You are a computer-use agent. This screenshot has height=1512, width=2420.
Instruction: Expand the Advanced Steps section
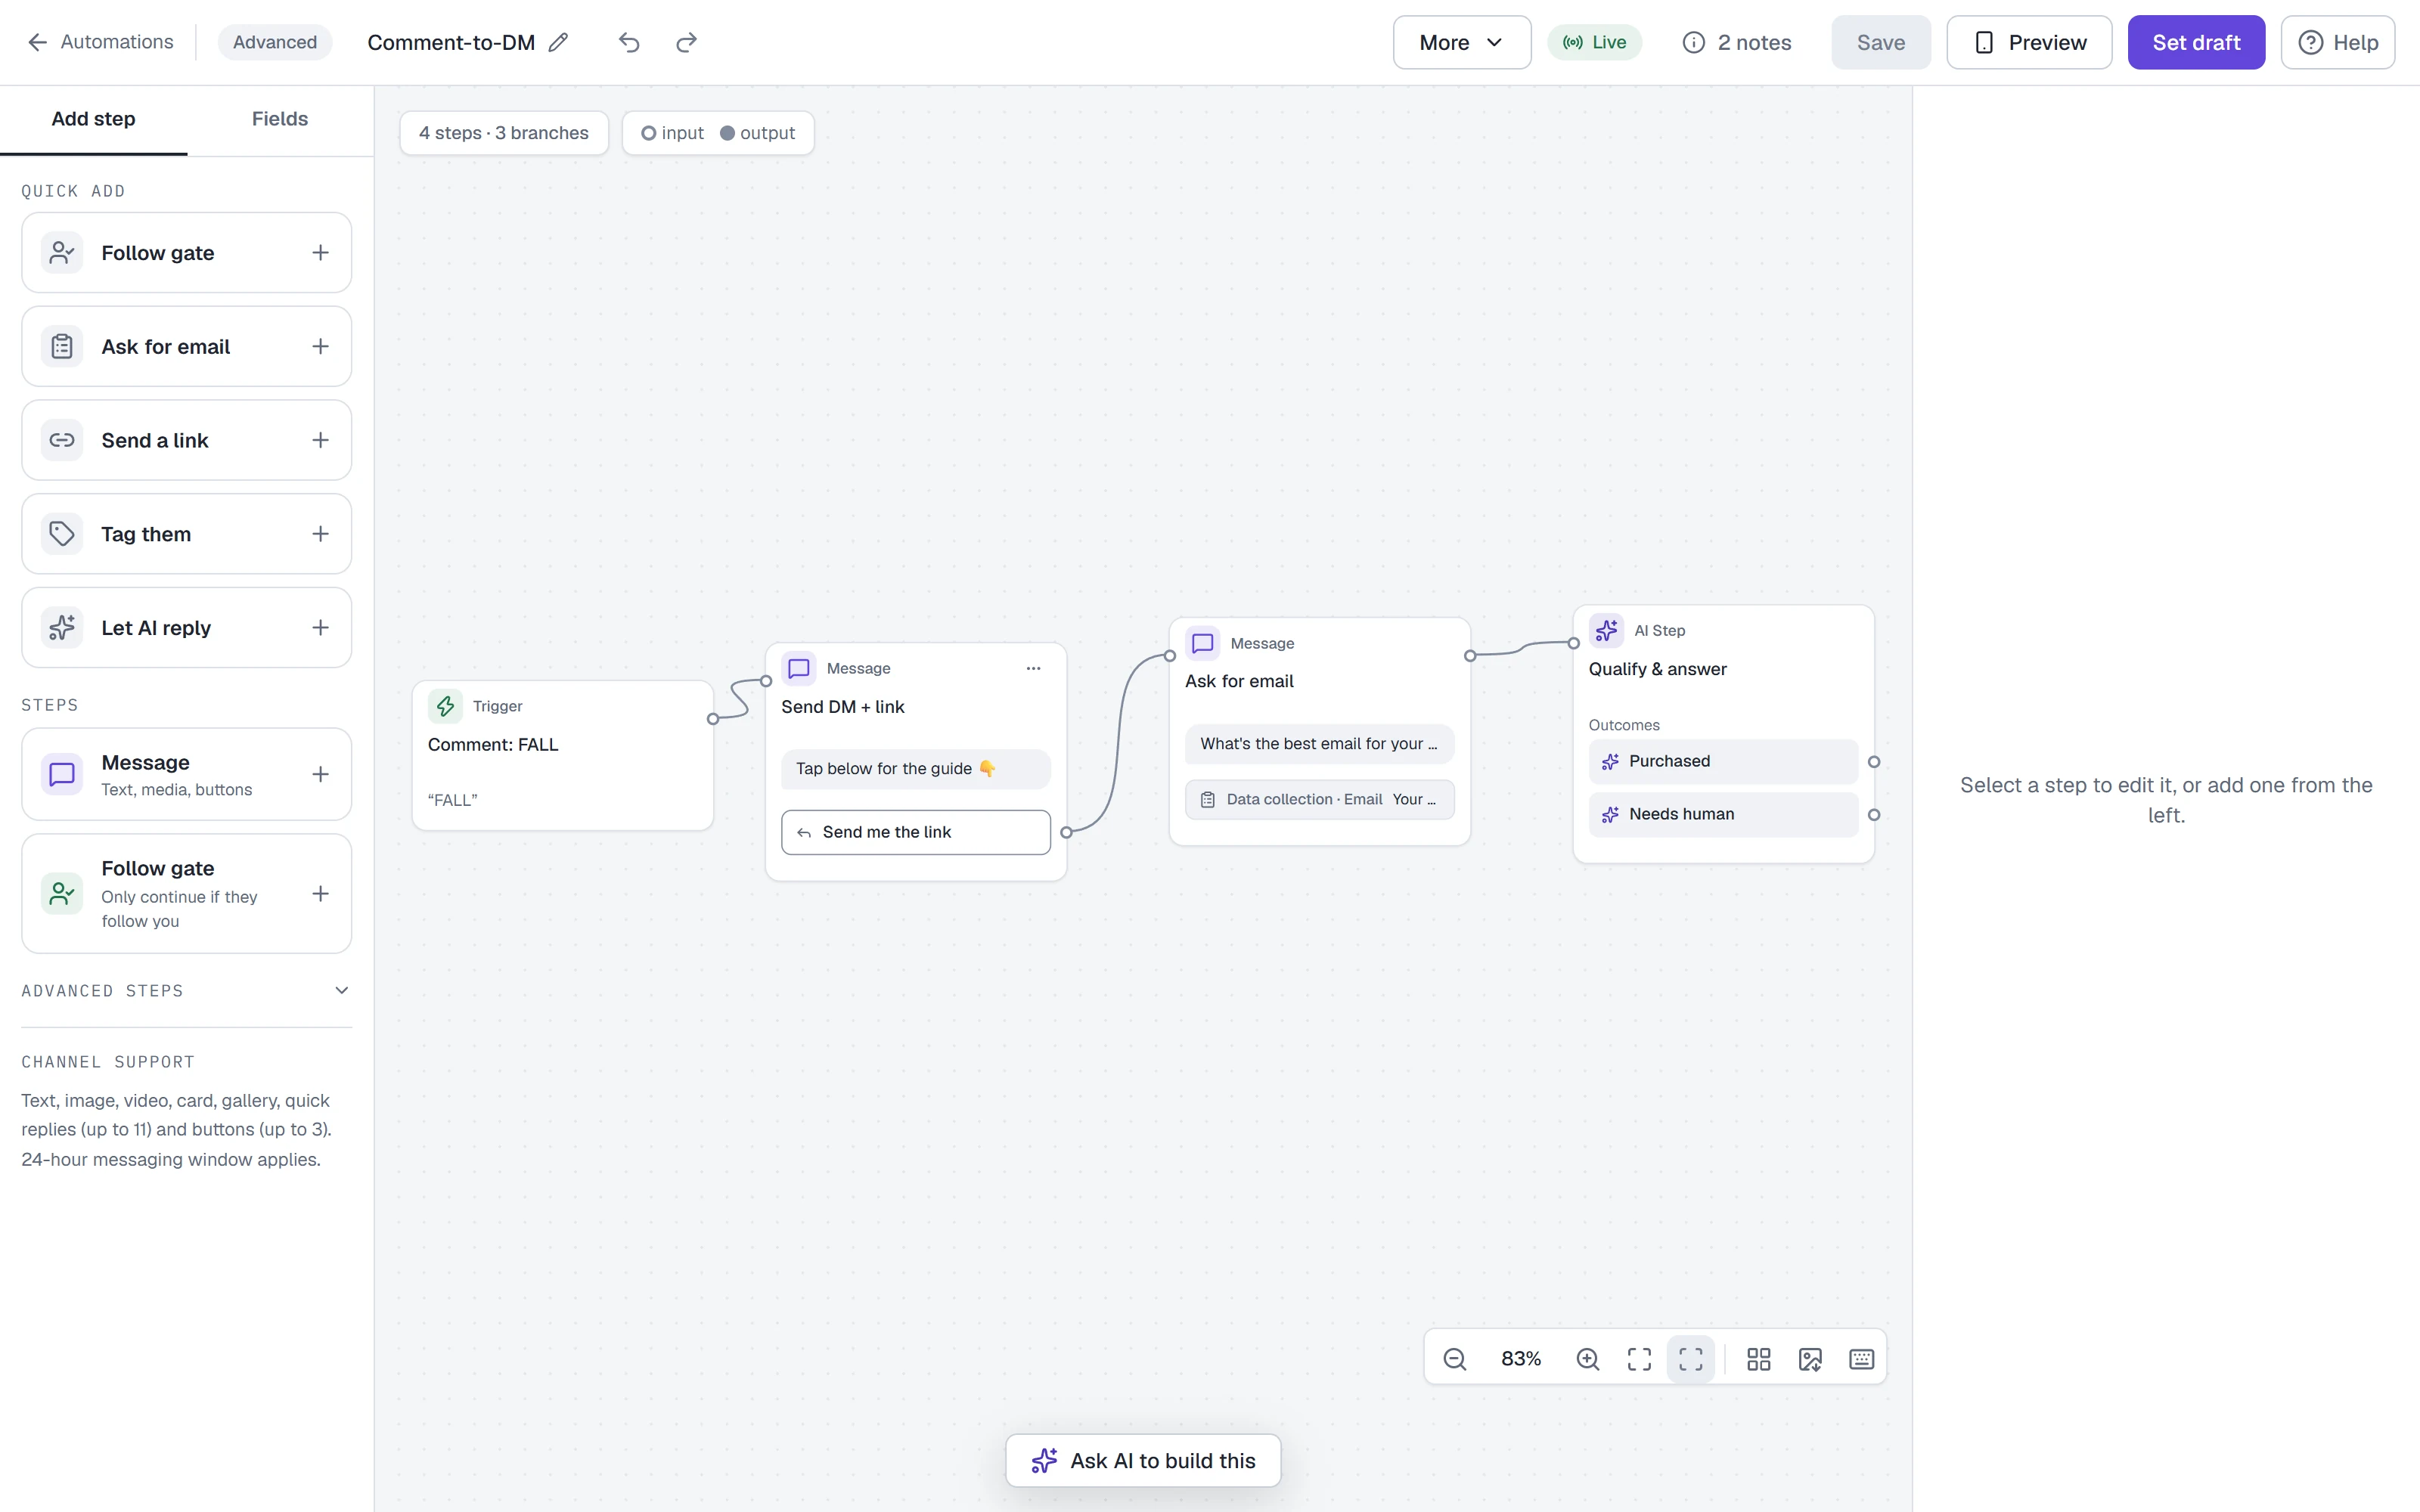tap(187, 990)
